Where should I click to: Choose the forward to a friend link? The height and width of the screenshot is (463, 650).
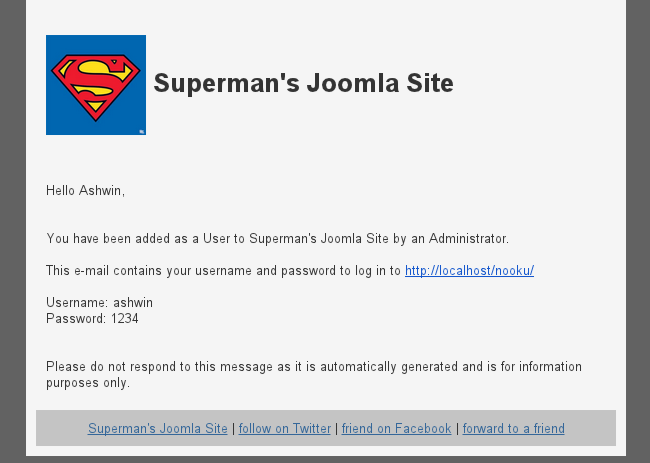[x=514, y=428]
